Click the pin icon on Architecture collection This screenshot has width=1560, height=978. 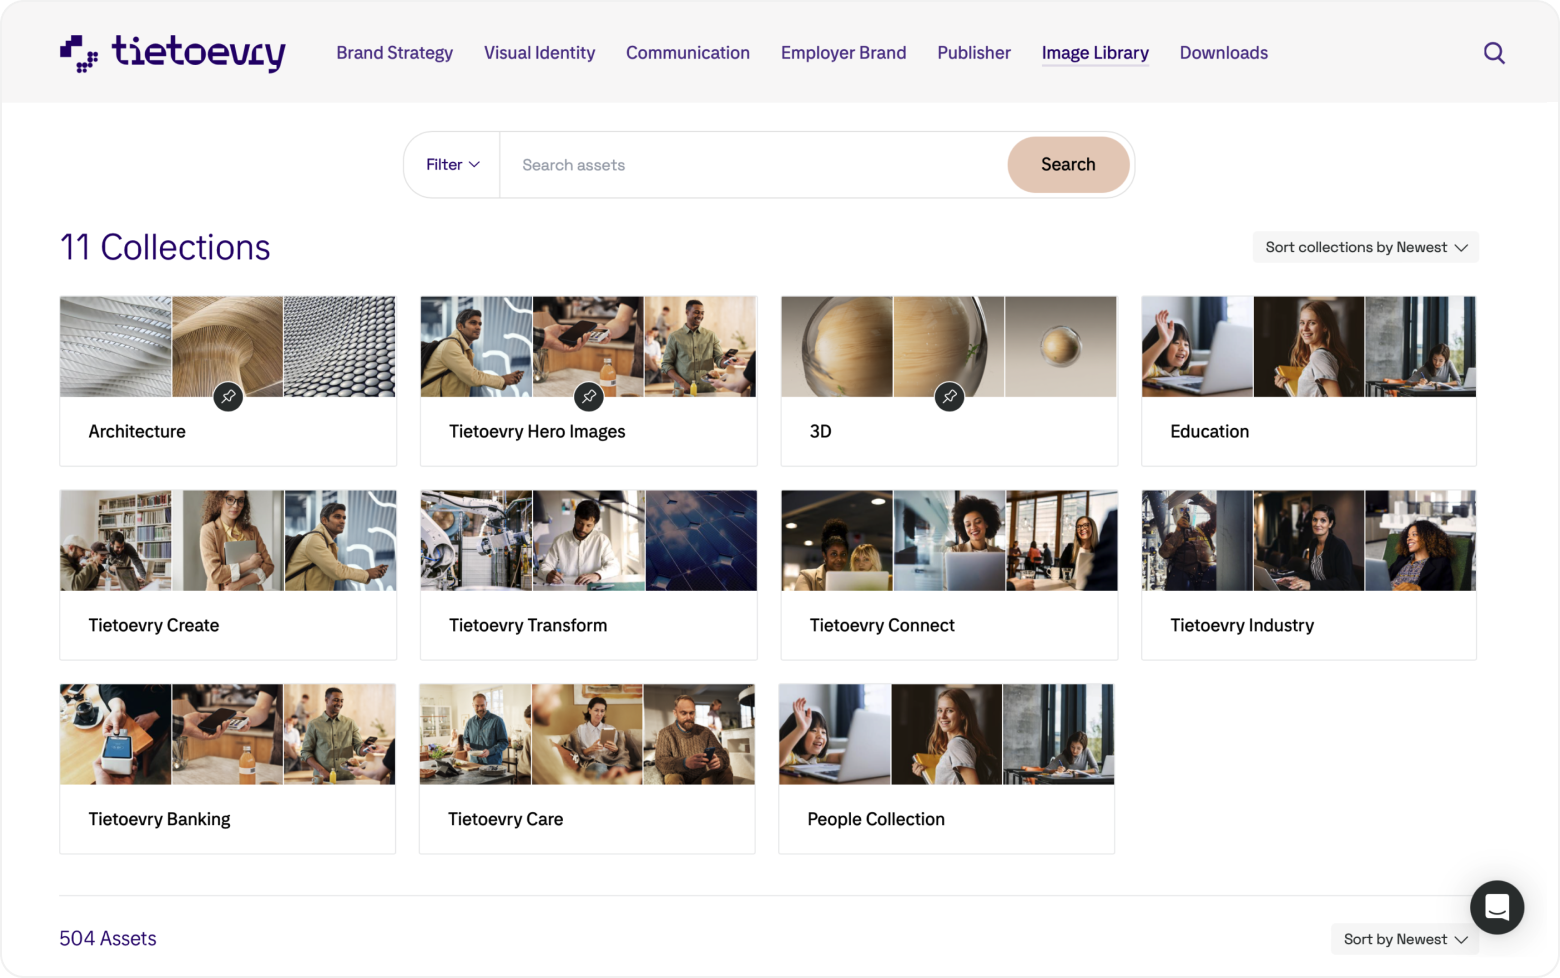(x=228, y=397)
